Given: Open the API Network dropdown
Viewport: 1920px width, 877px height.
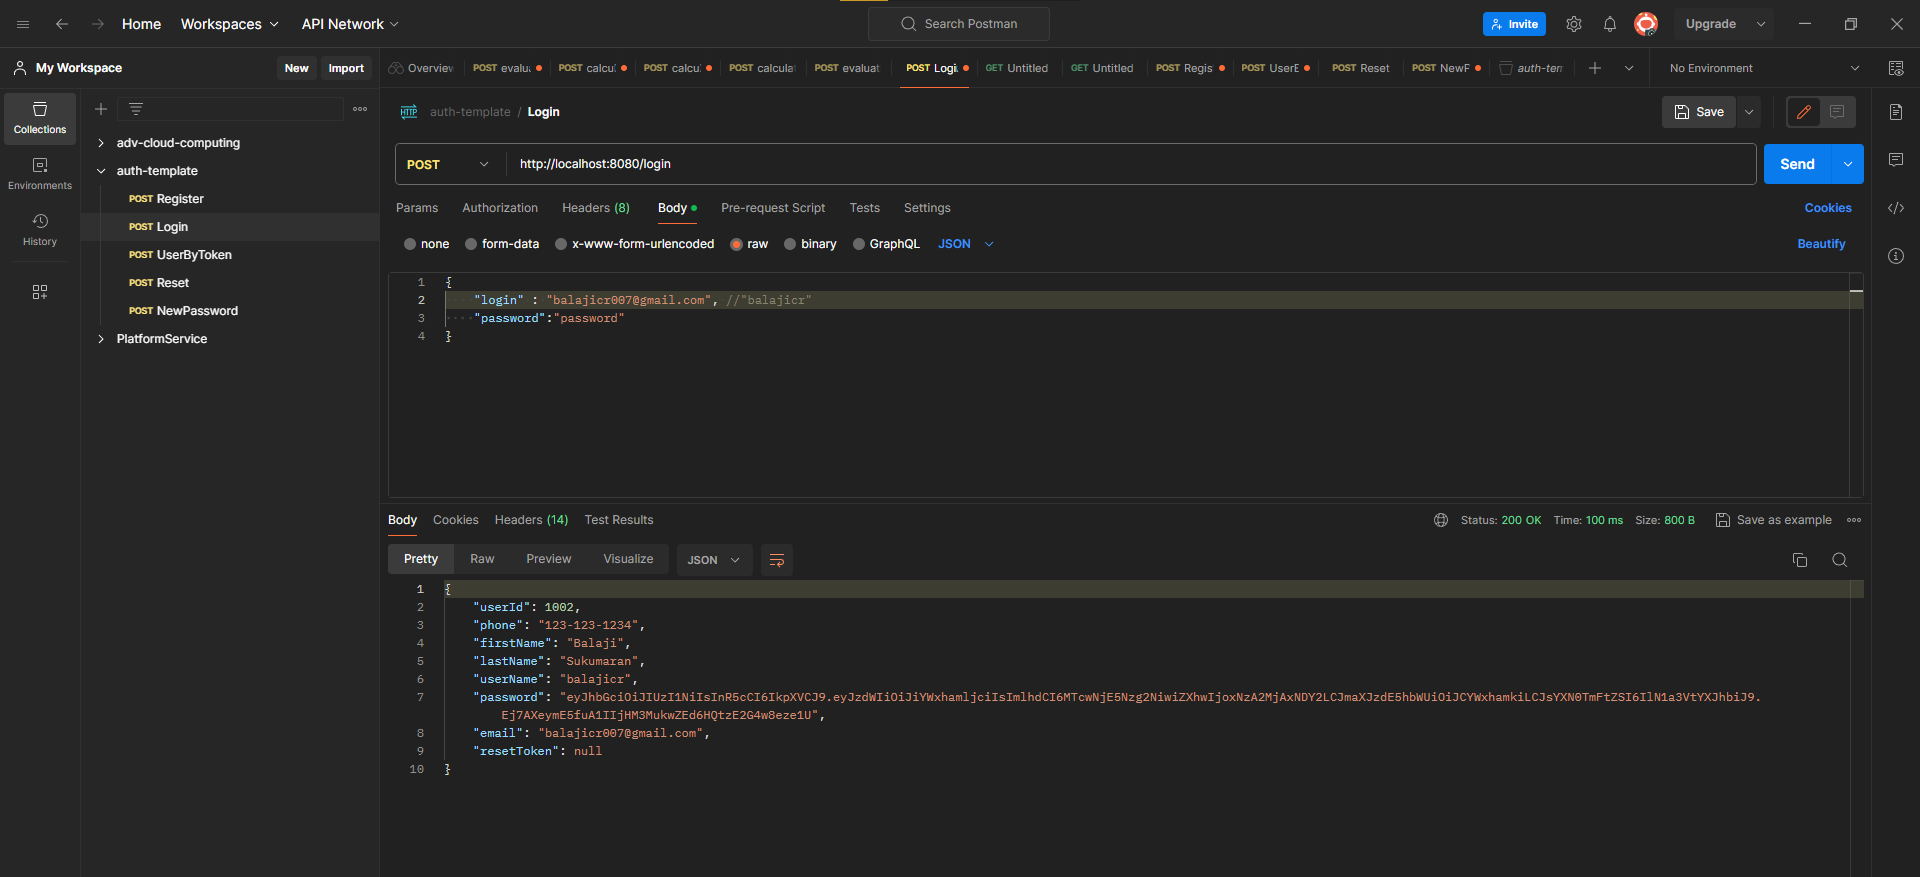Looking at the screenshot, I should click(x=351, y=24).
